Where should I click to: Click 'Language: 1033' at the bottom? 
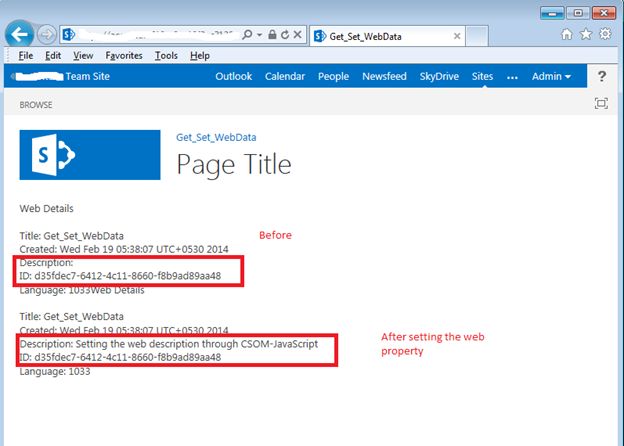click(x=55, y=372)
